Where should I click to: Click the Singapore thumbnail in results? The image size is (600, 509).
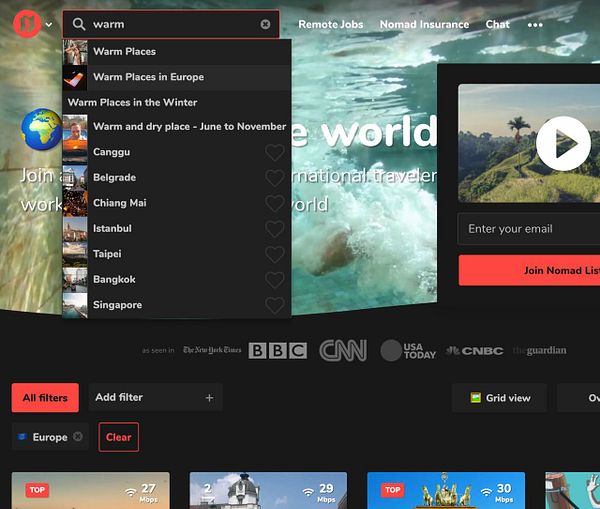coord(75,305)
